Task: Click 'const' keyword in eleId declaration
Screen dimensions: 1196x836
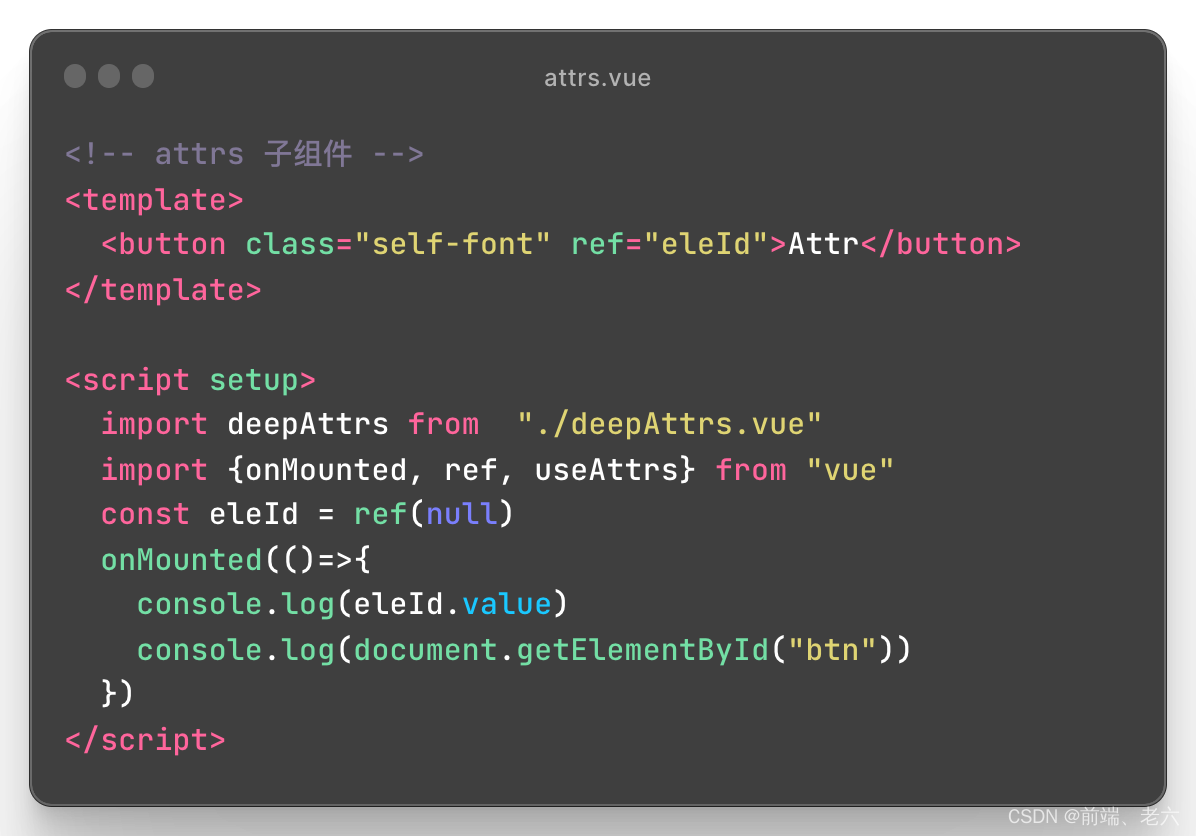Action: (145, 514)
